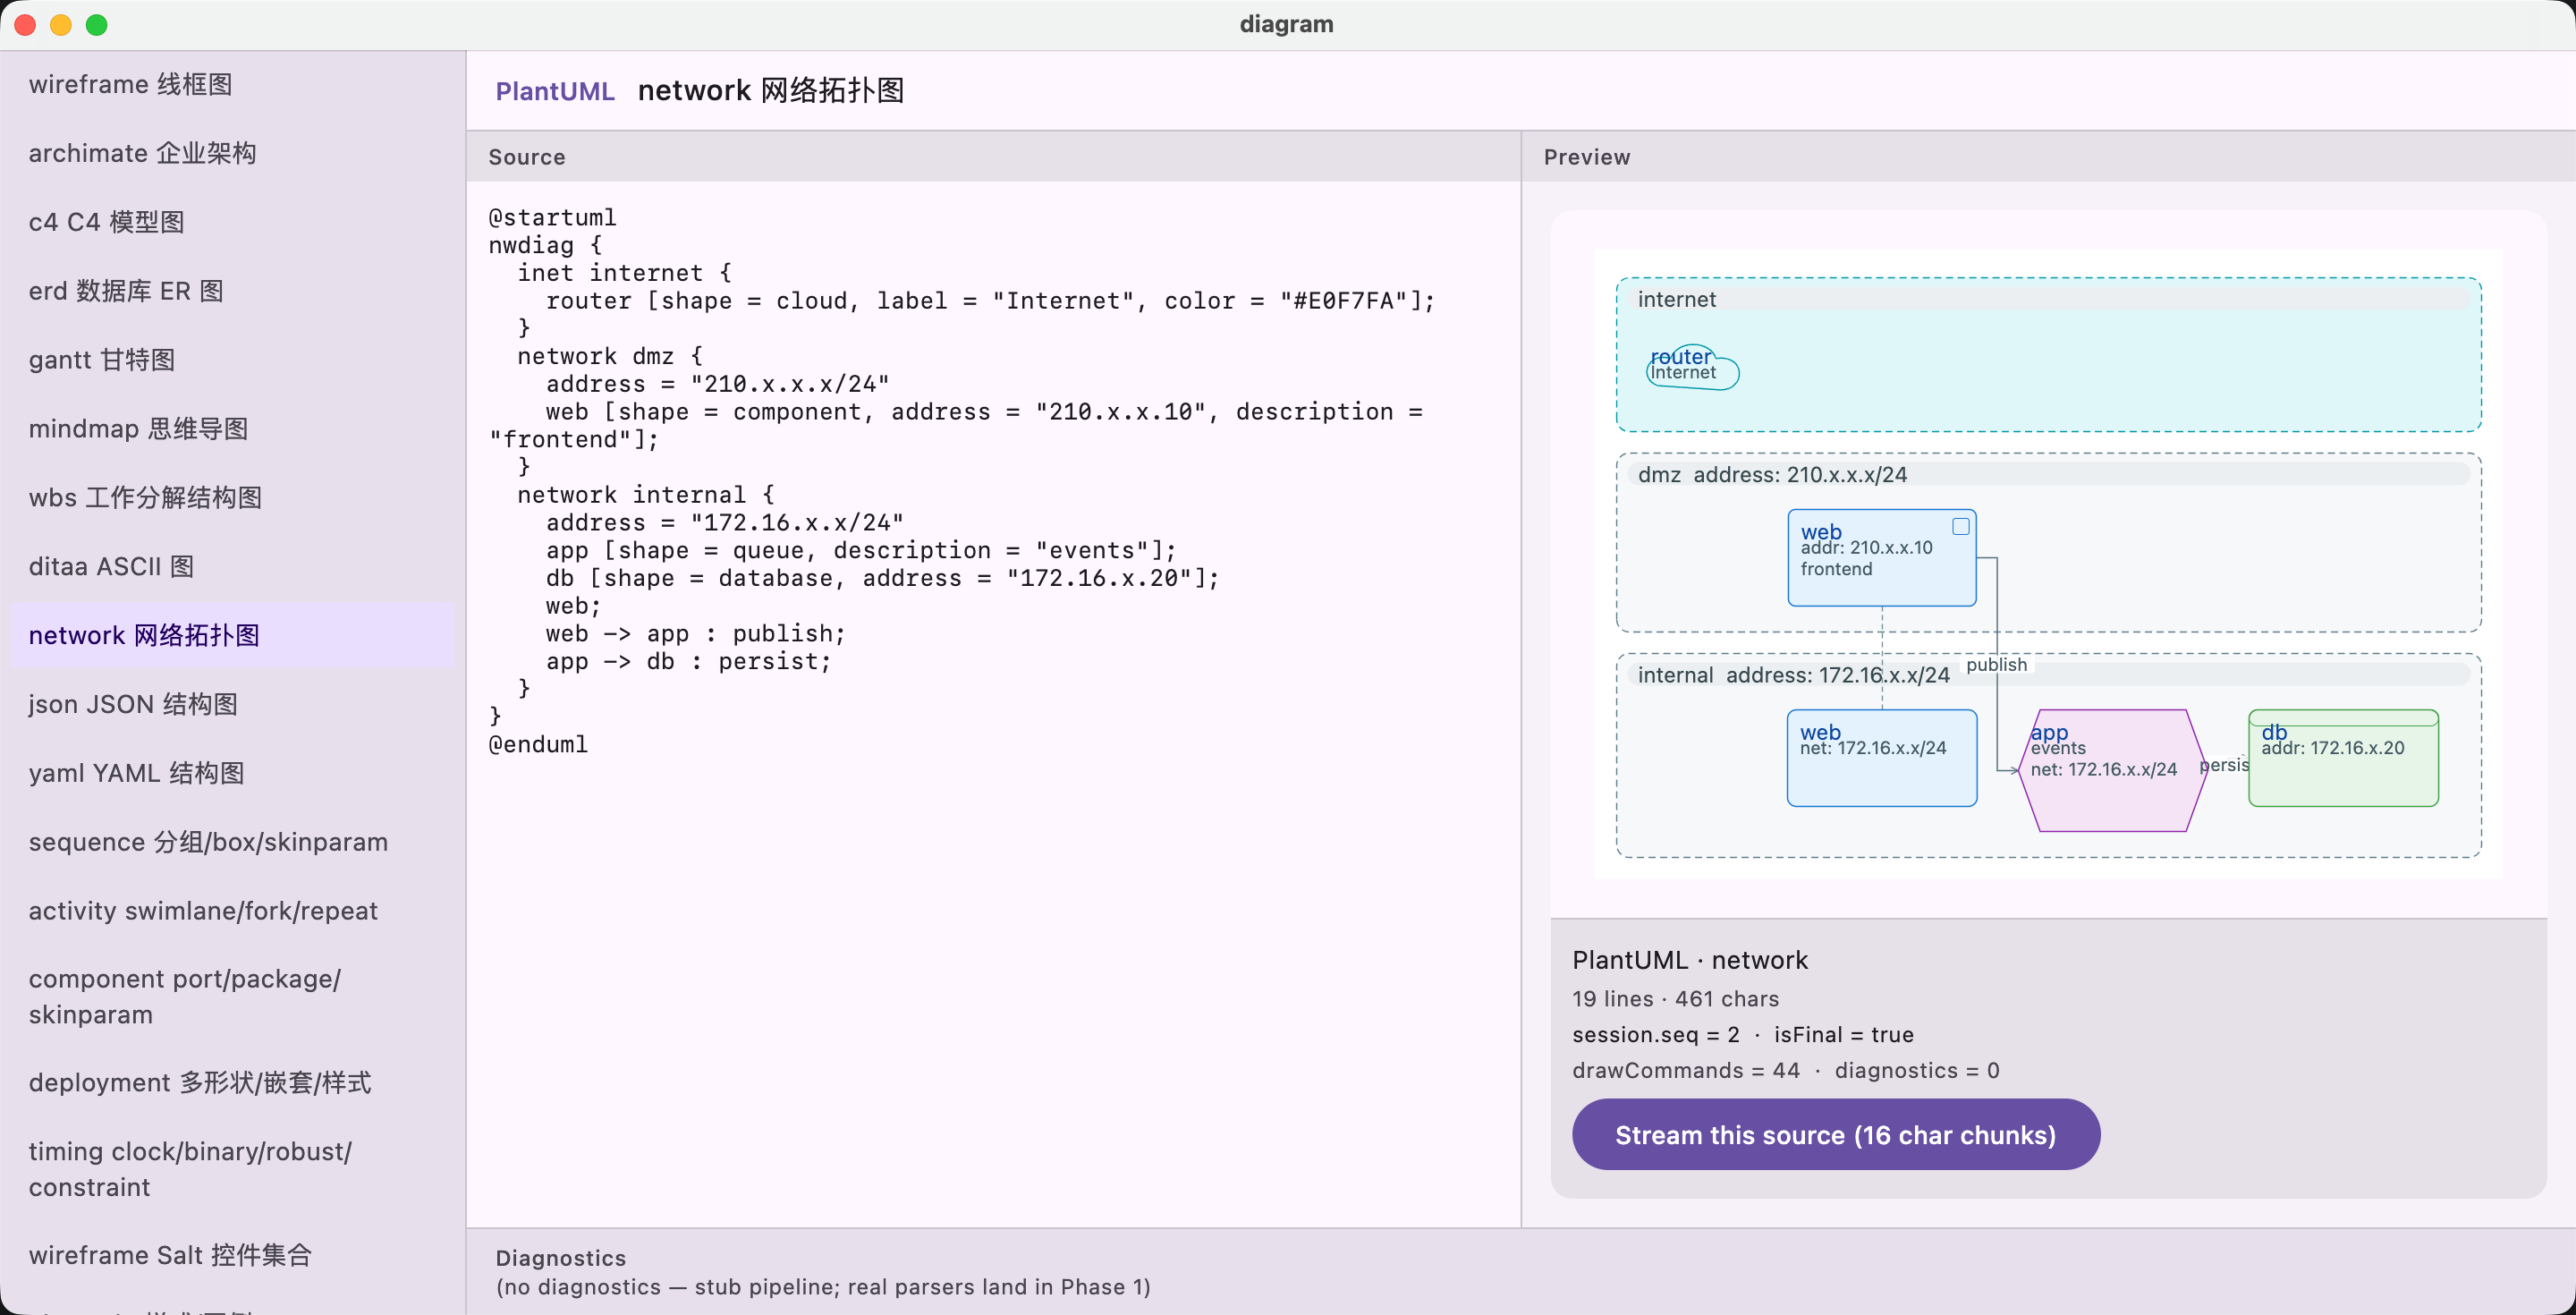Click the no diagnostics stub pipeline message
Image resolution: width=2576 pixels, height=1315 pixels.
pyautogui.click(x=823, y=1287)
